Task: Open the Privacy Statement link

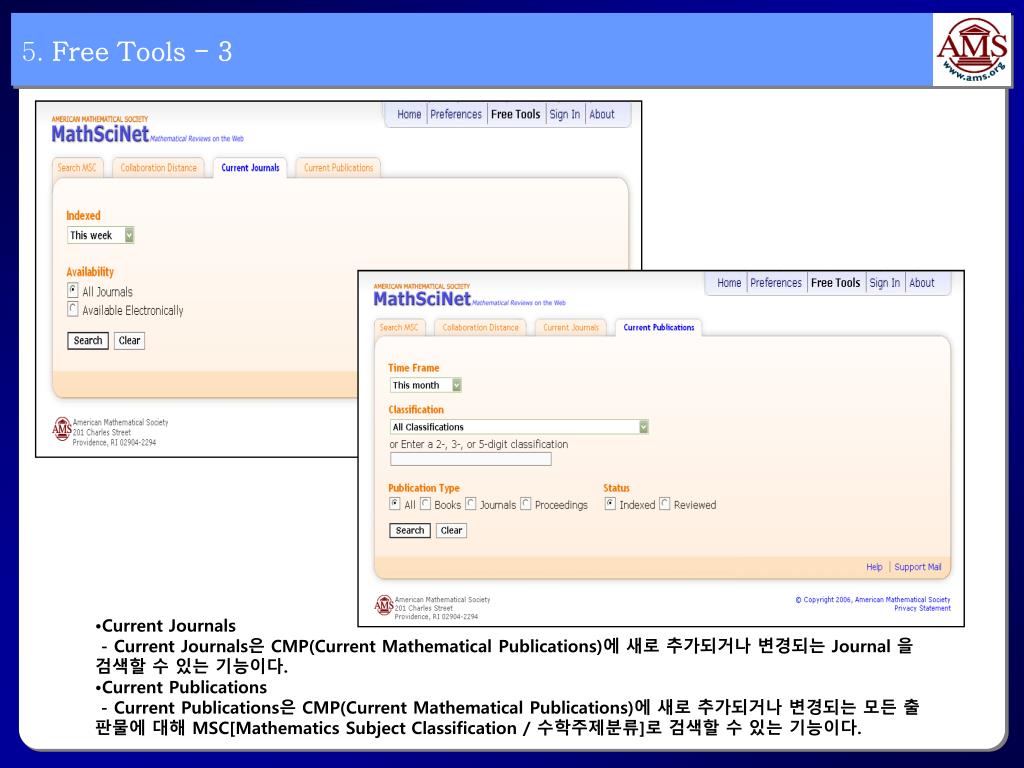Action: (x=922, y=608)
